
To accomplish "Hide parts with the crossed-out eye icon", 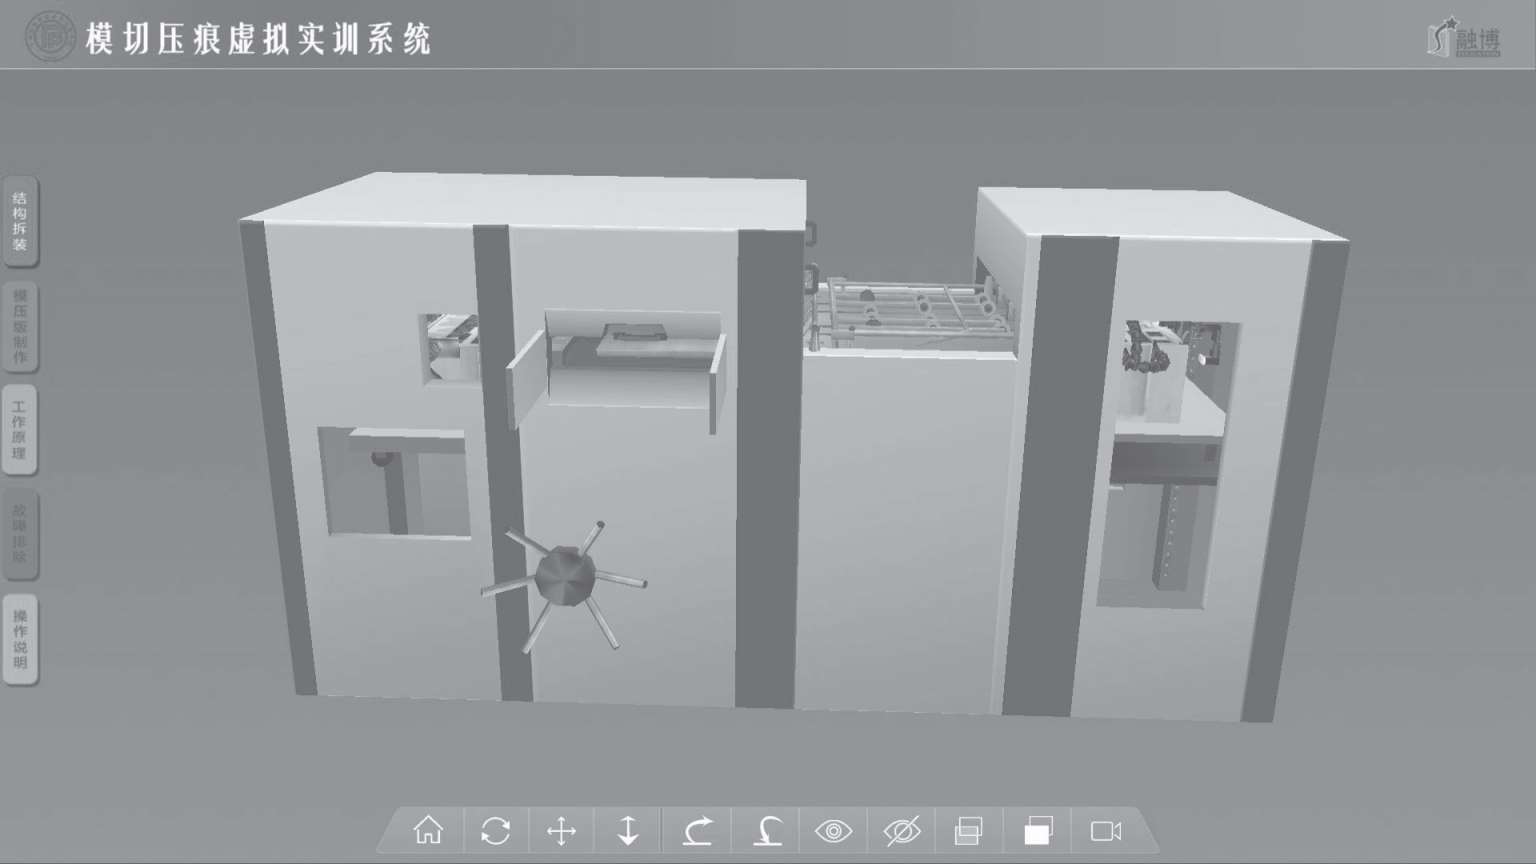I will tap(902, 831).
